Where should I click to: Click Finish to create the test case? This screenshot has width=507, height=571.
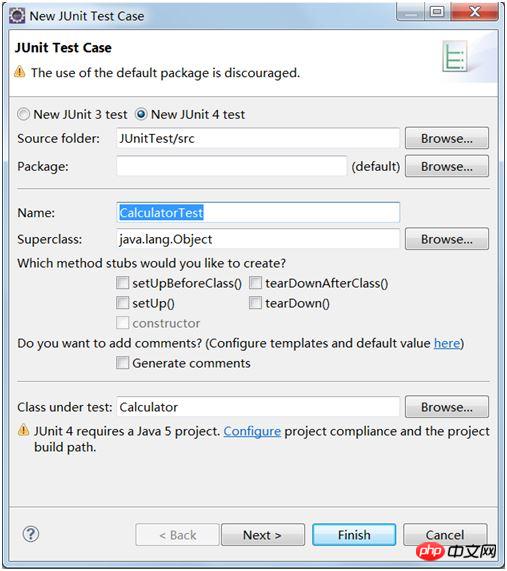[354, 535]
